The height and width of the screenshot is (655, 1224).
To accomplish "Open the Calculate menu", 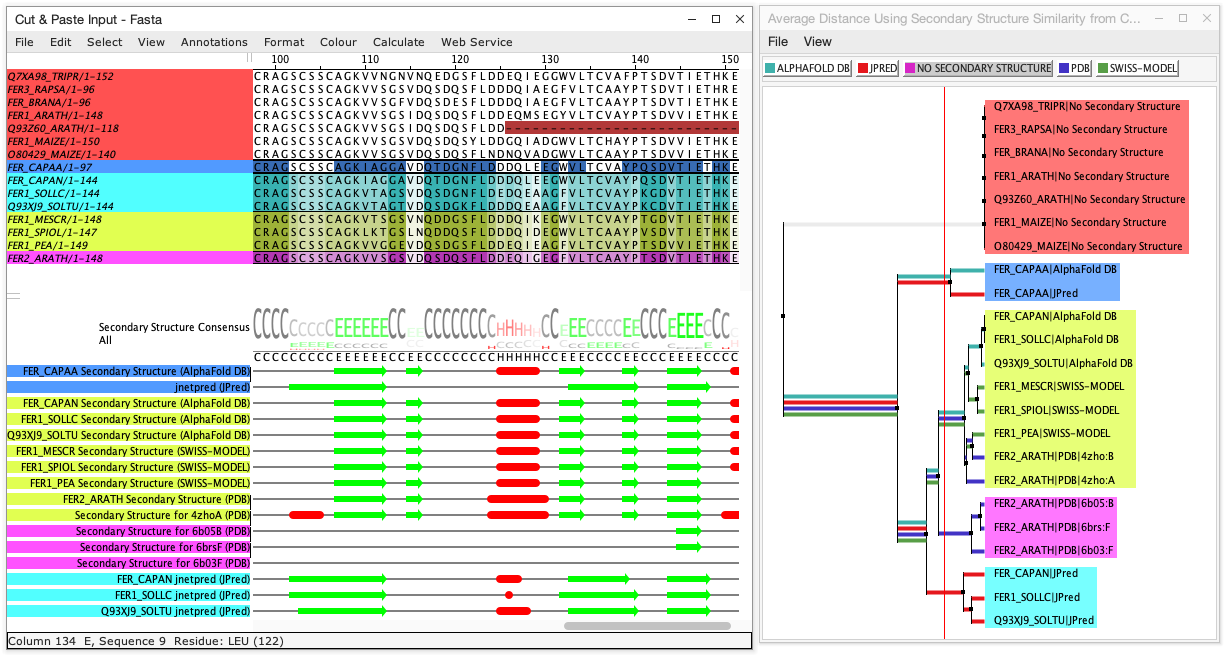I will click(398, 42).
